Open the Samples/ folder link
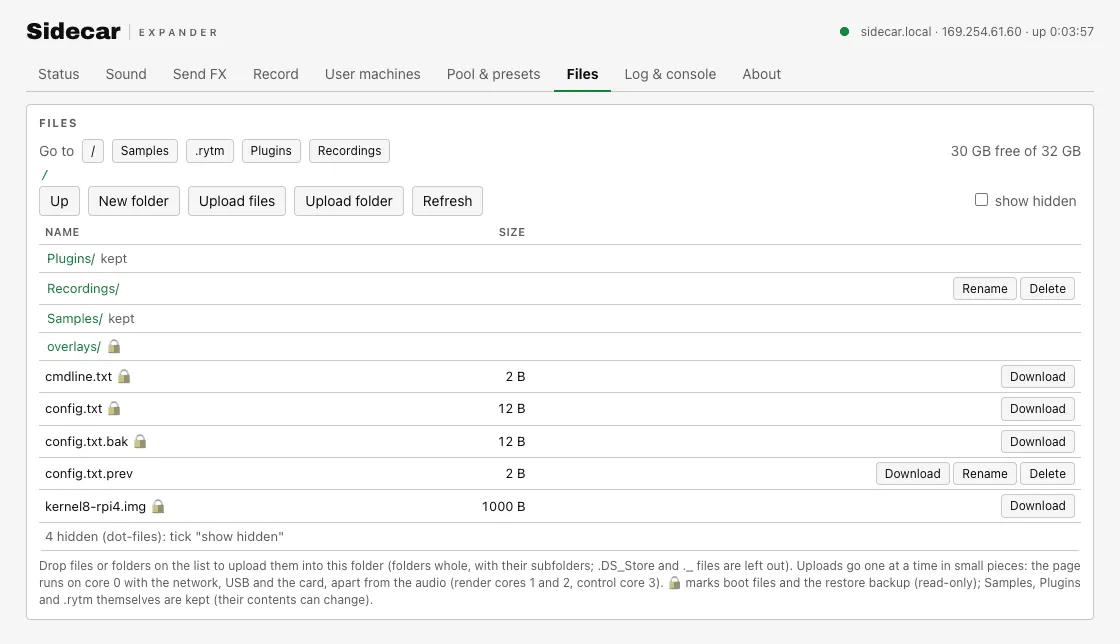 75,318
